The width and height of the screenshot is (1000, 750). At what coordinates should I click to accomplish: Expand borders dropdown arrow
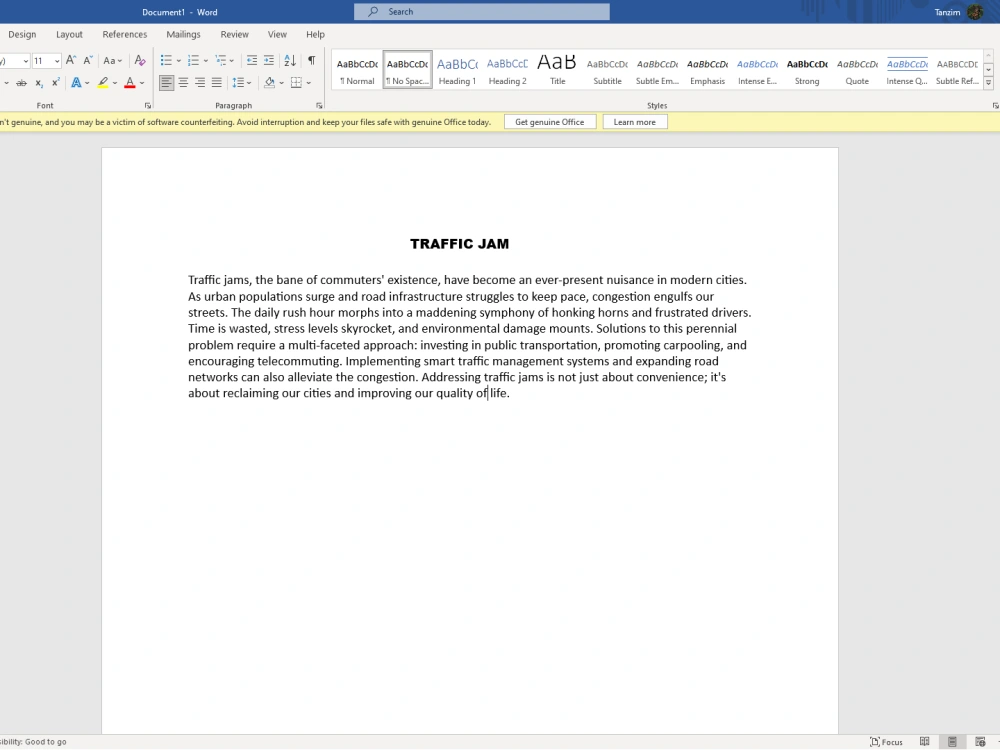coord(309,83)
